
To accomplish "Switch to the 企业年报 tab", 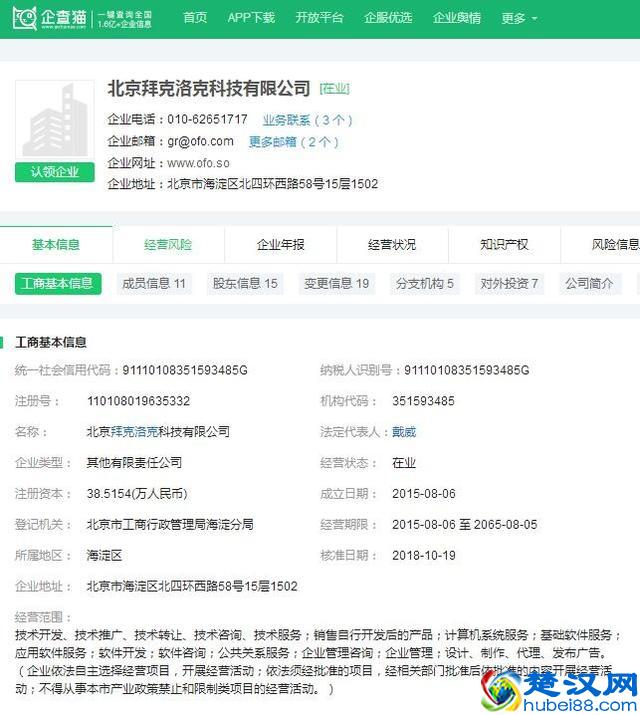I will [280, 244].
